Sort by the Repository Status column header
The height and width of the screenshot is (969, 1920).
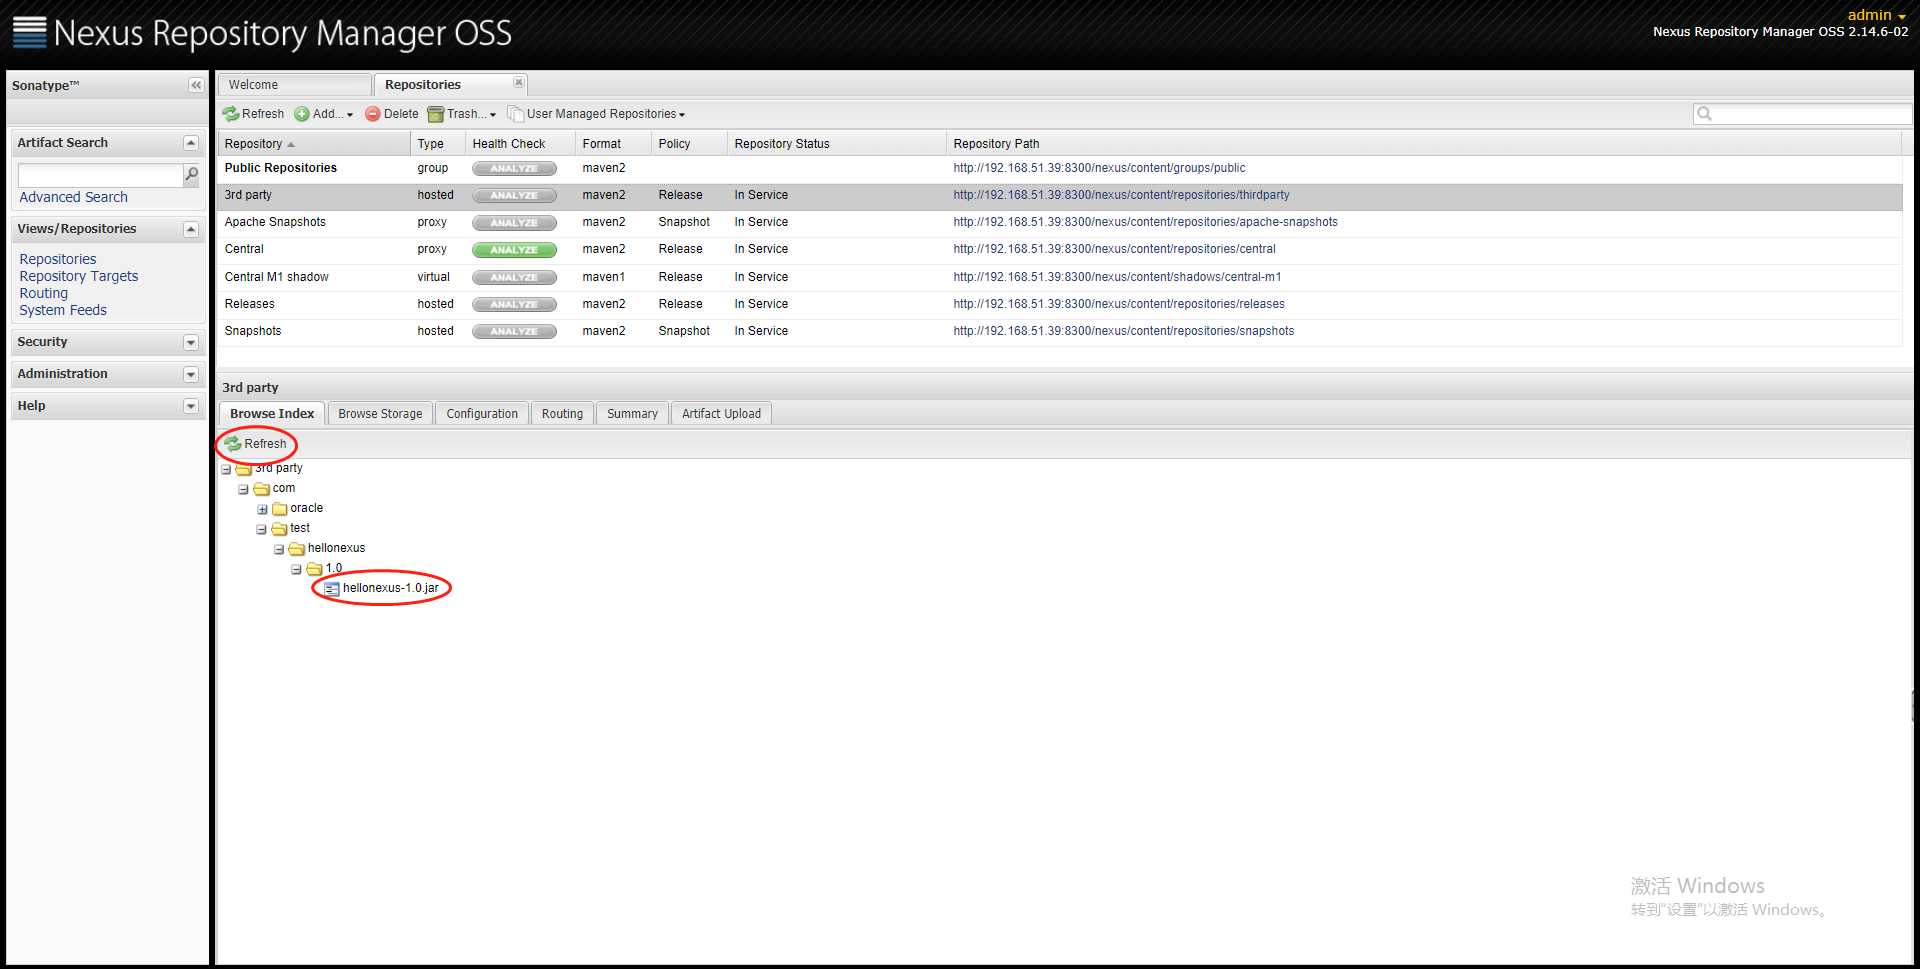[x=836, y=144]
